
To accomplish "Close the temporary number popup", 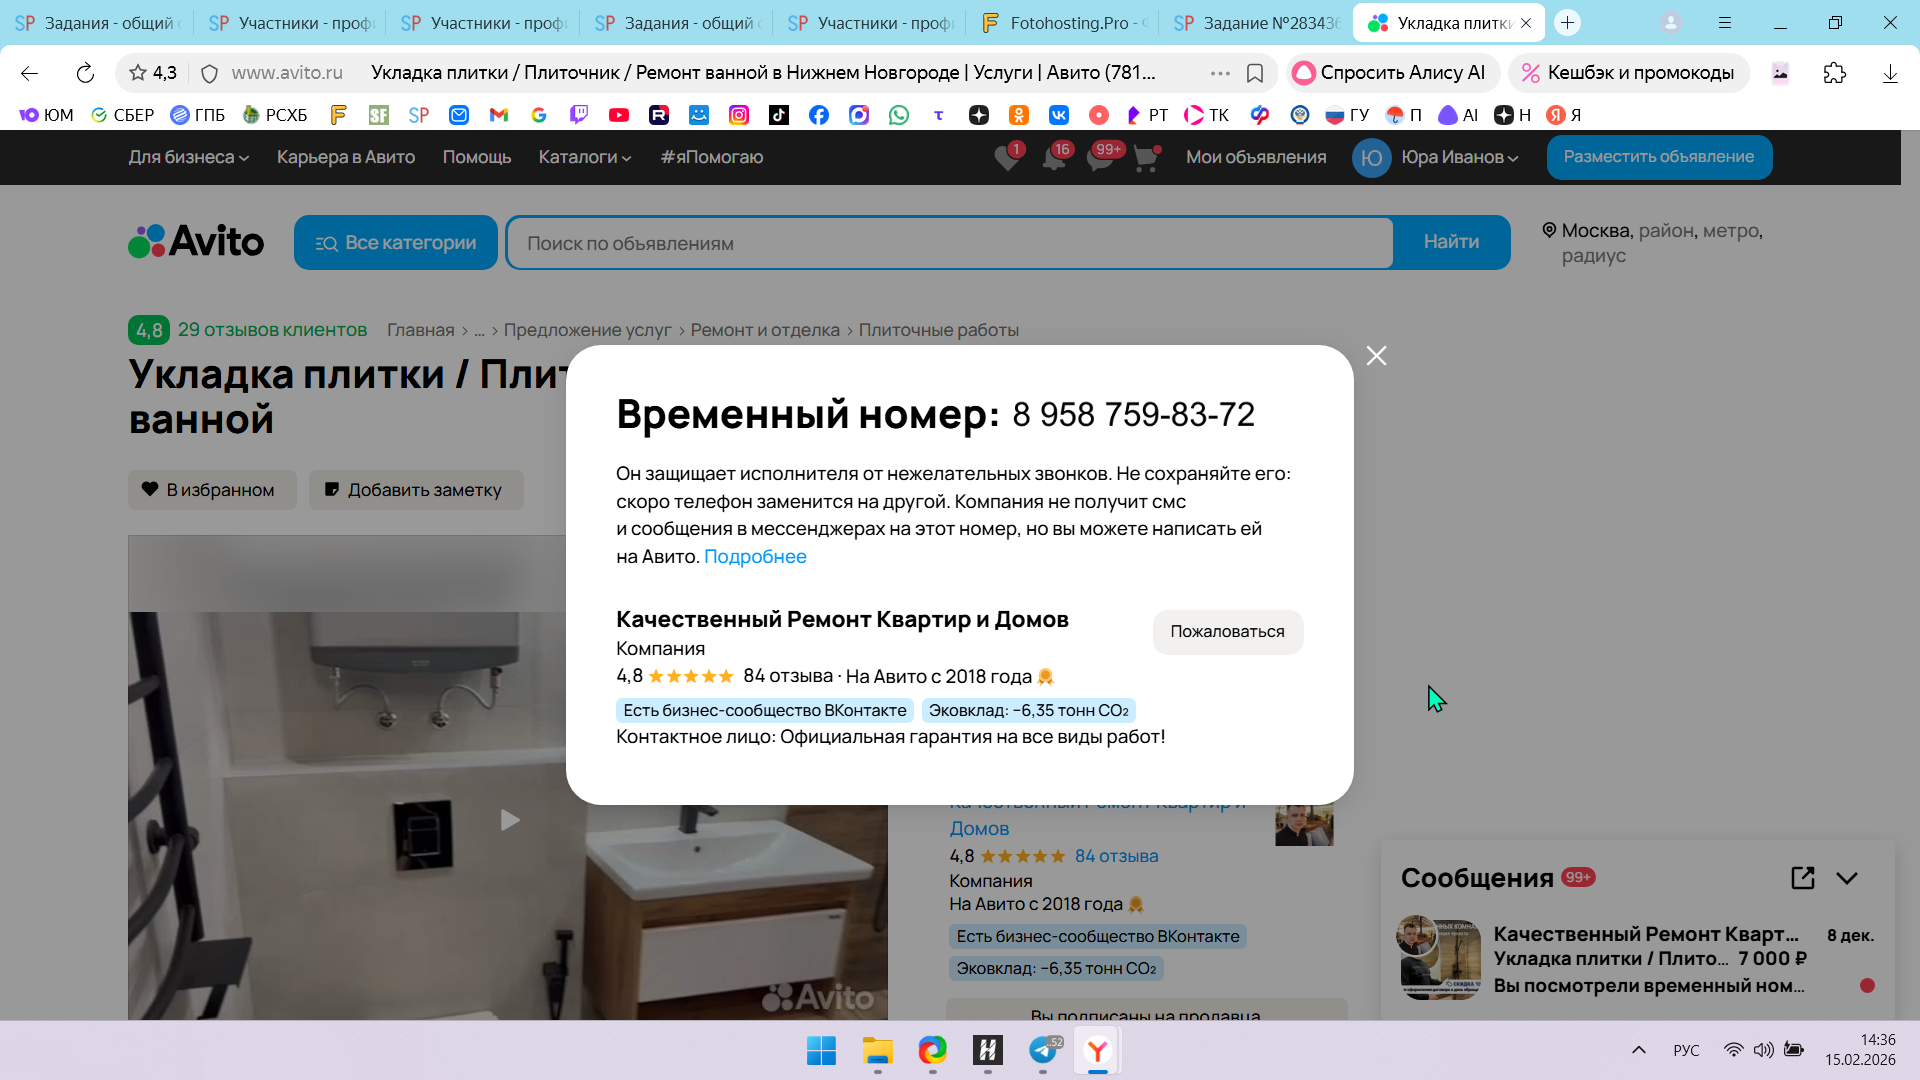I will (1376, 356).
